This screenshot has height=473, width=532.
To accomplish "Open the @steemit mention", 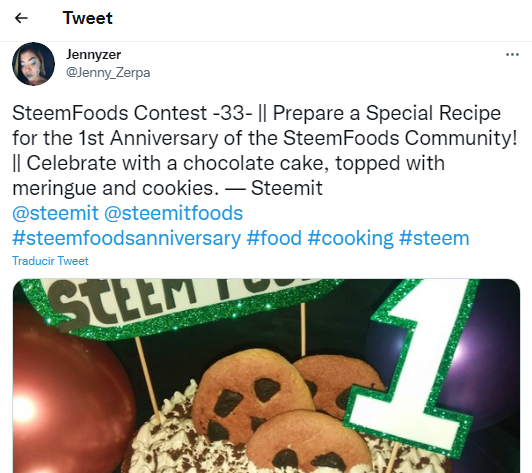I will coord(55,213).
